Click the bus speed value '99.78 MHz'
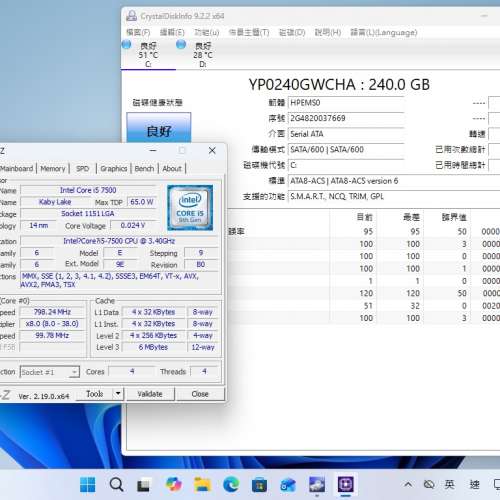The image size is (500, 500). point(52,335)
